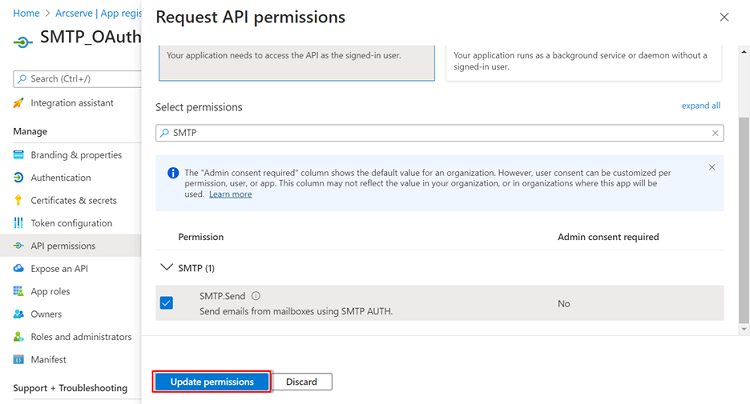Open the Manifest page
The width and height of the screenshot is (750, 404).
click(x=48, y=360)
